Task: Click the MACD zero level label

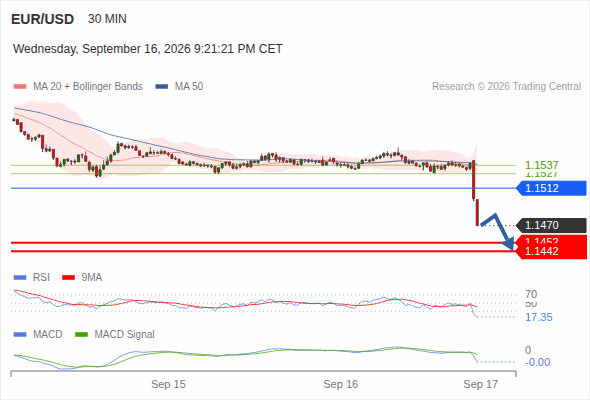Action: pyautogui.click(x=528, y=350)
